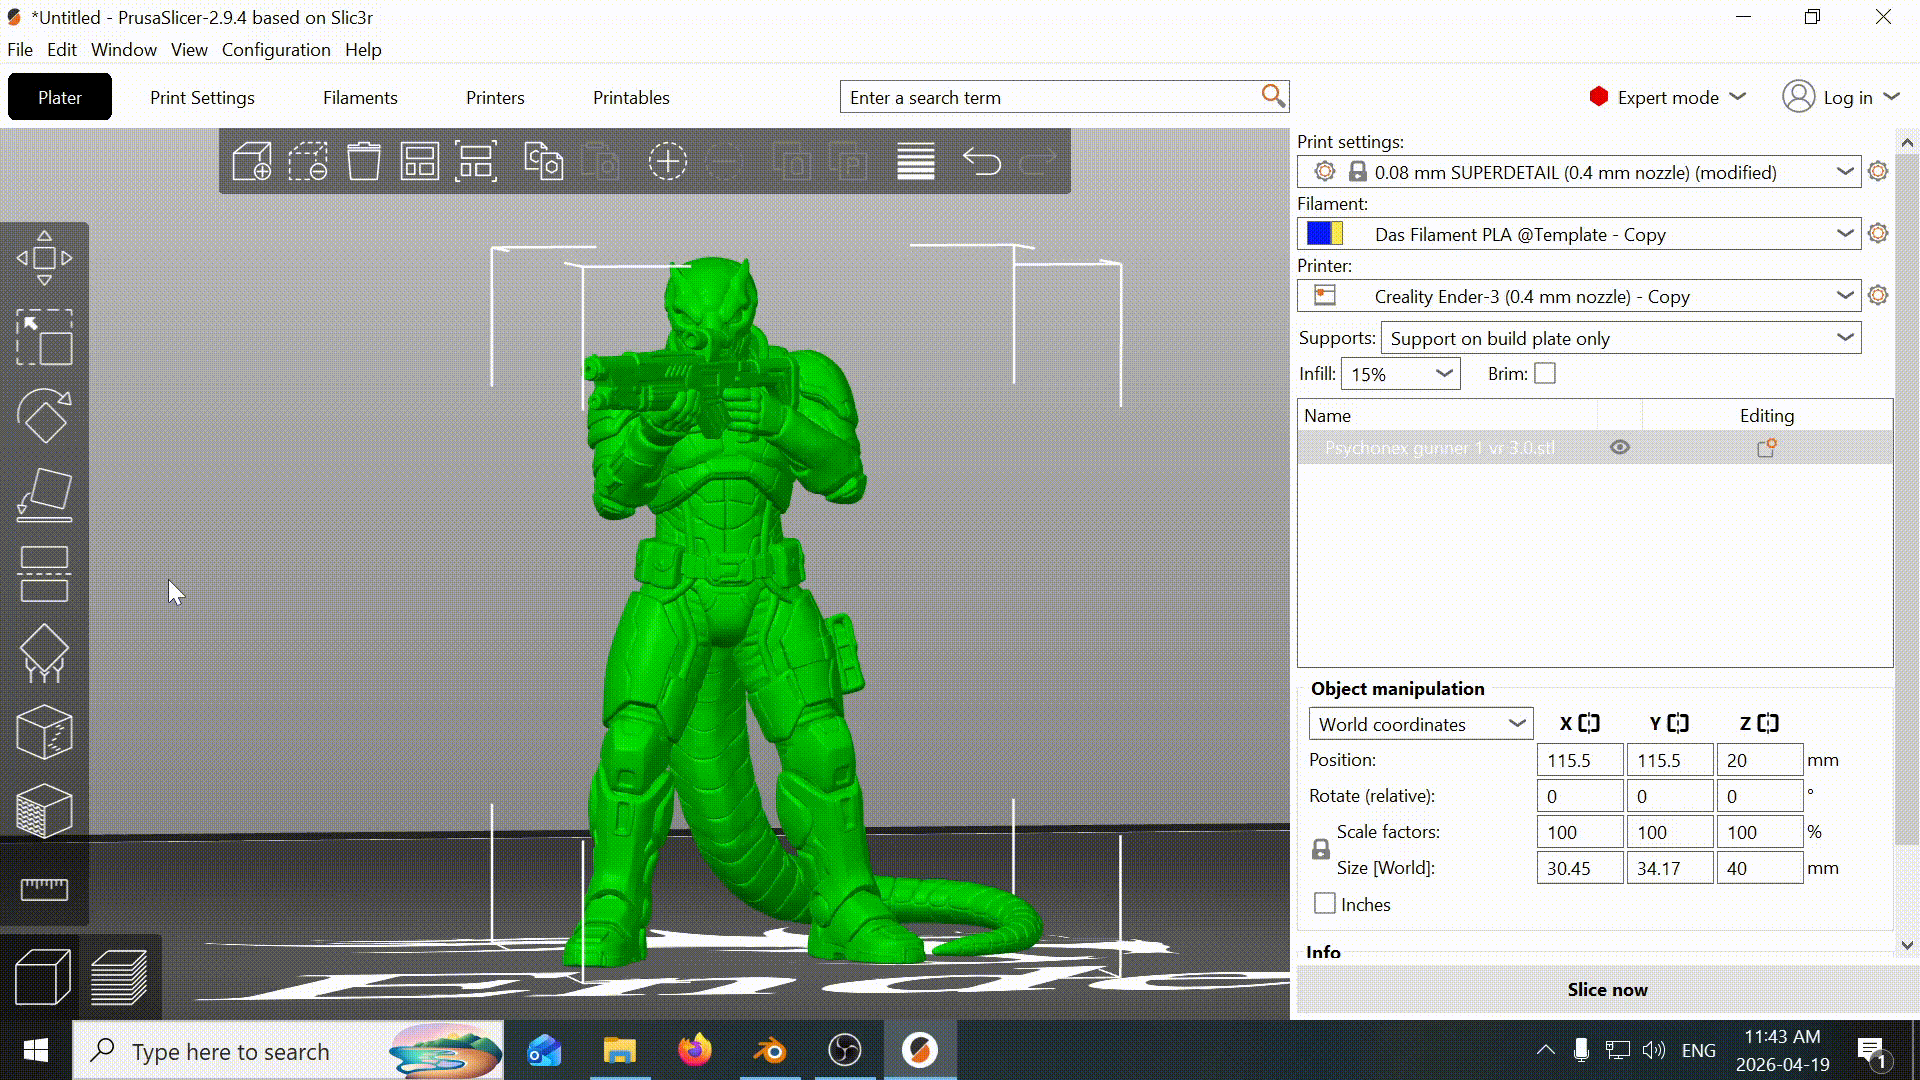Enable the Brim checkbox
The width and height of the screenshot is (1920, 1080).
pyautogui.click(x=1545, y=374)
